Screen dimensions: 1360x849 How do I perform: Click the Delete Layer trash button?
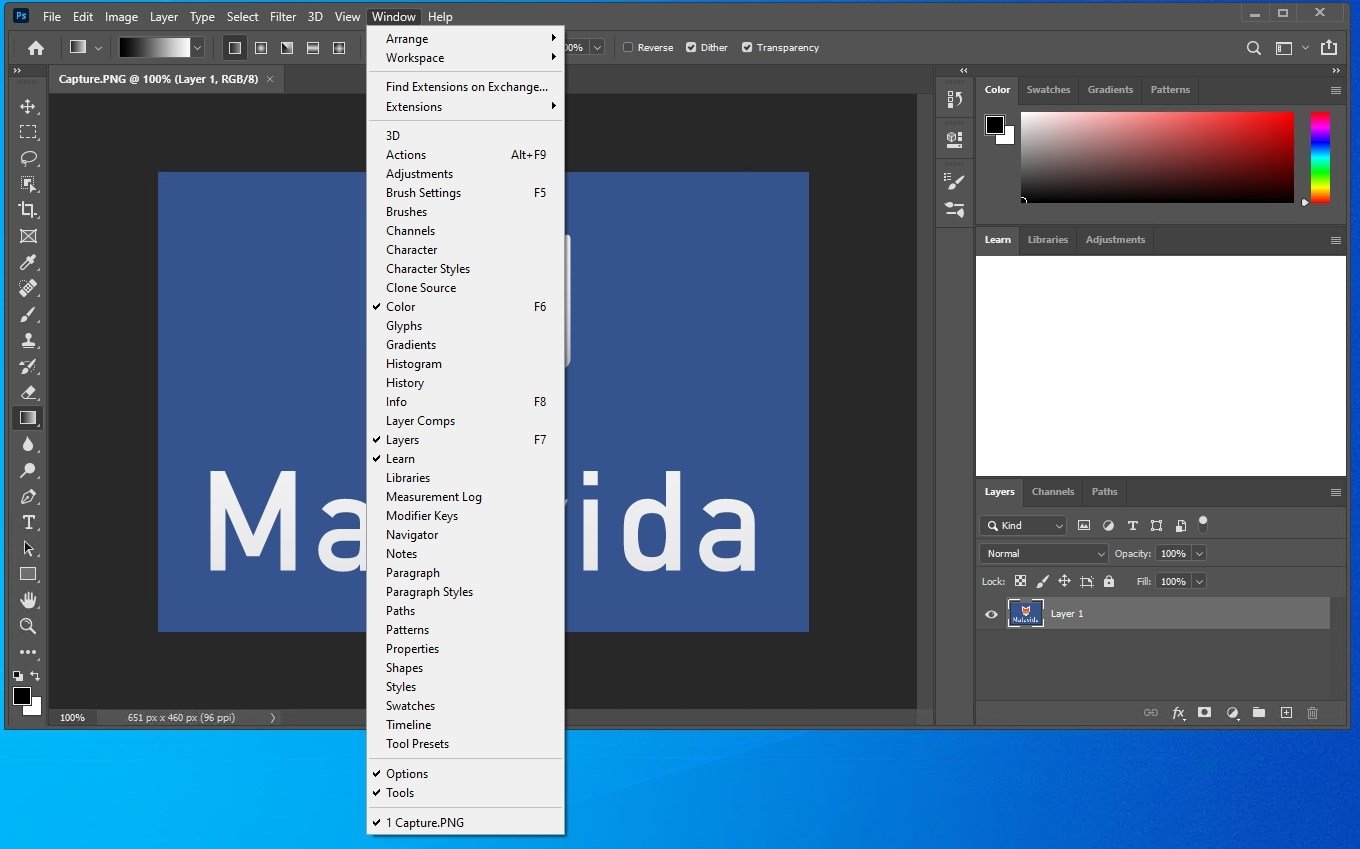click(1313, 713)
